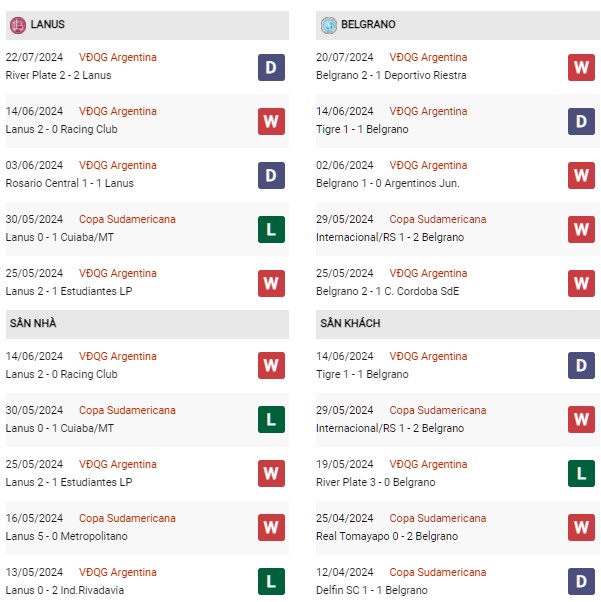Screen dimensions: 601x602
Task: Select the SÂN KHÁCH section header
Action: tap(457, 324)
